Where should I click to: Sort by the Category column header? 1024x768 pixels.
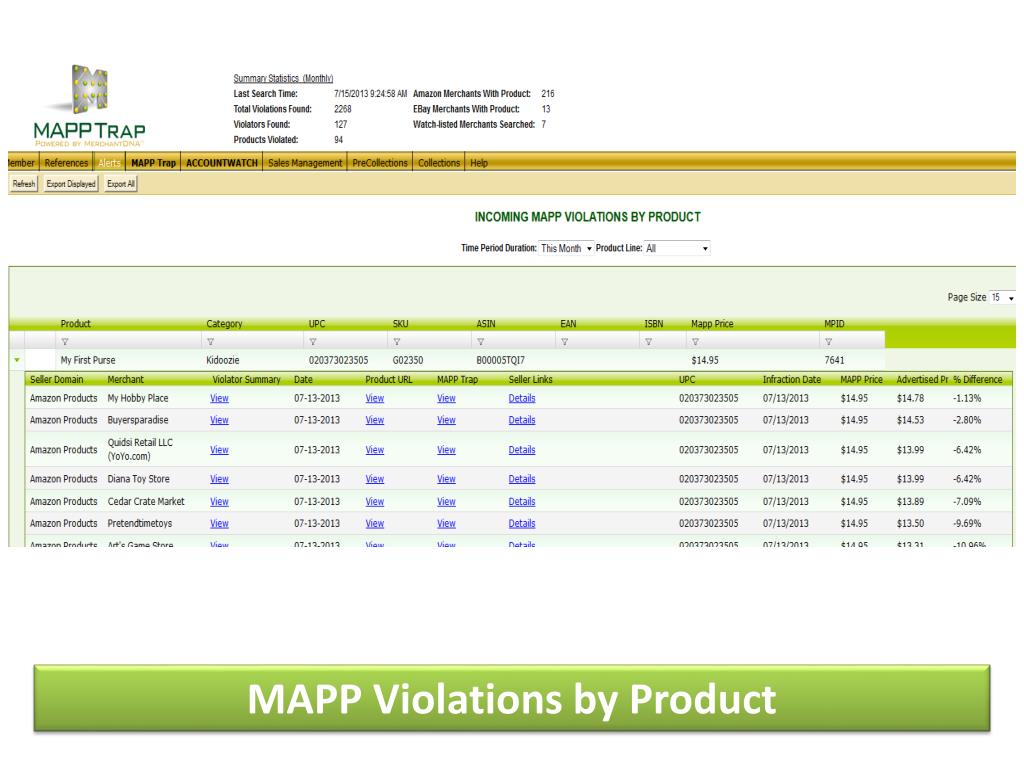click(224, 324)
